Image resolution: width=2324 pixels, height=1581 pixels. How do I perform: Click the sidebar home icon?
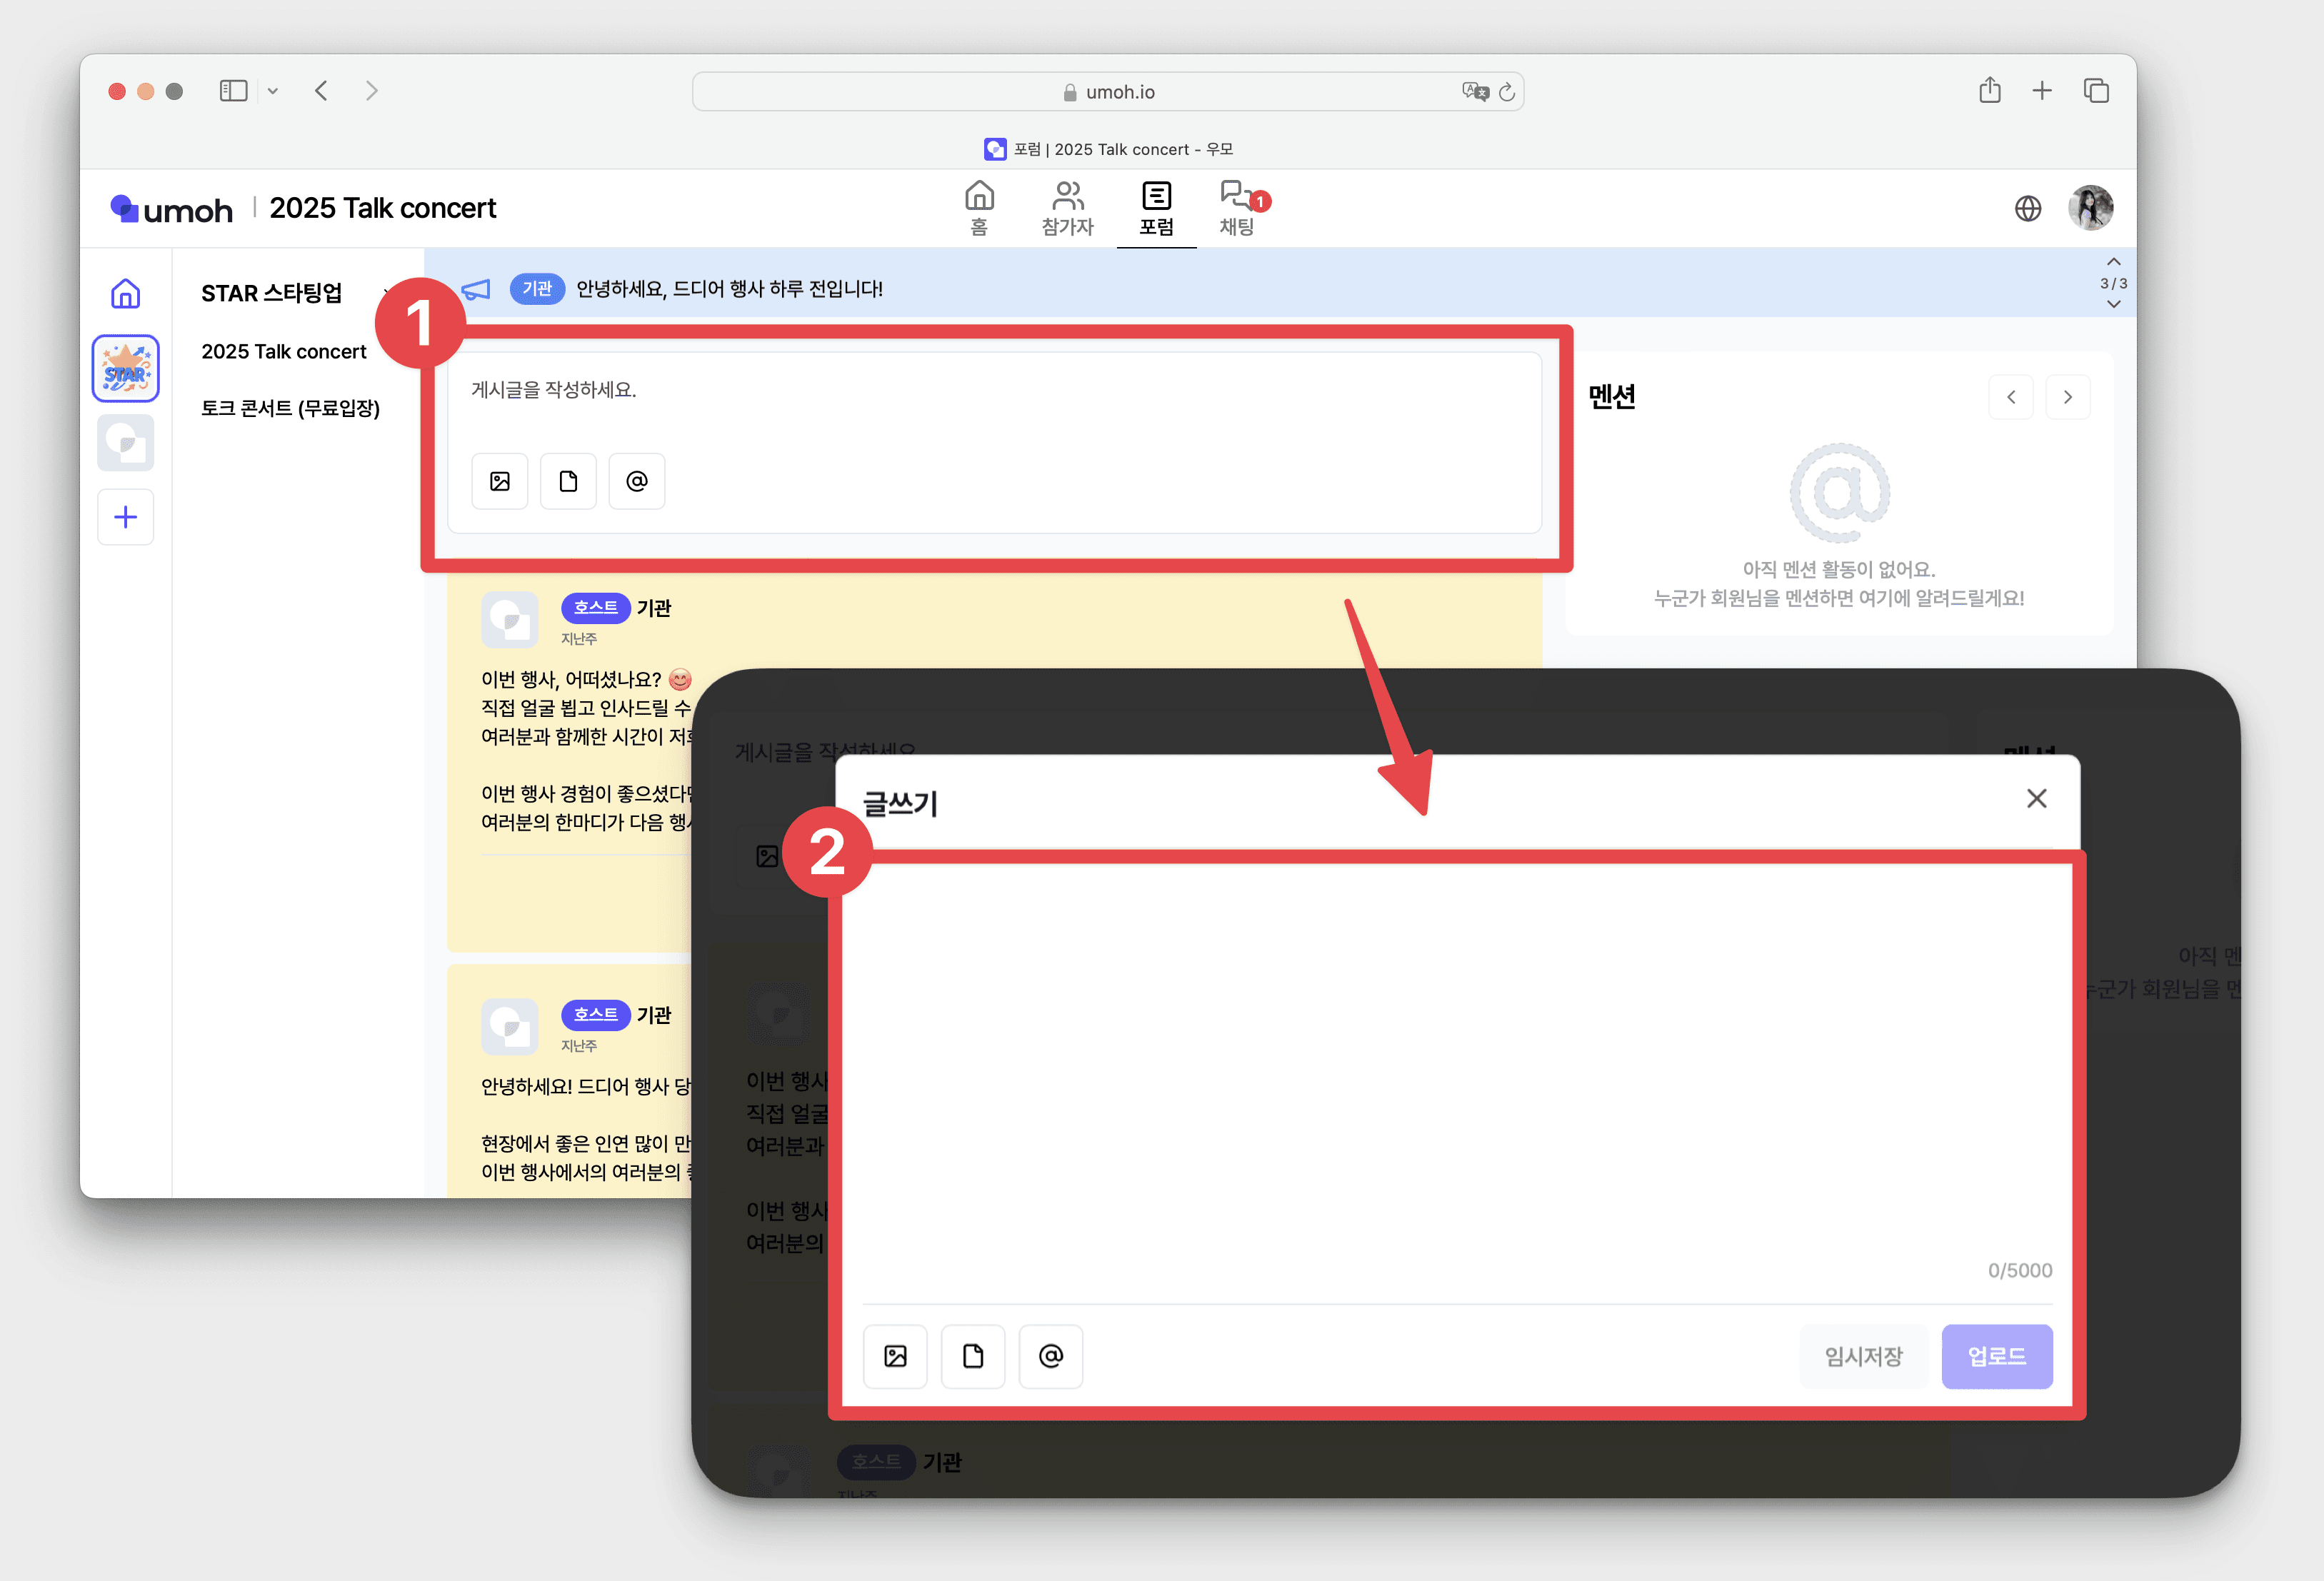[x=125, y=294]
